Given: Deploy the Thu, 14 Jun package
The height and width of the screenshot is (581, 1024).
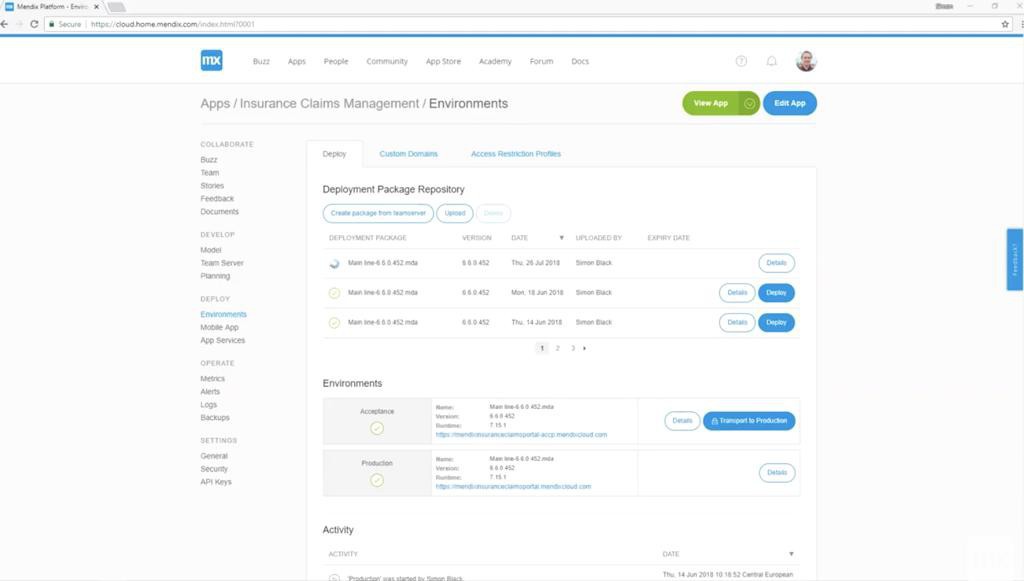Looking at the screenshot, I should (x=776, y=322).
